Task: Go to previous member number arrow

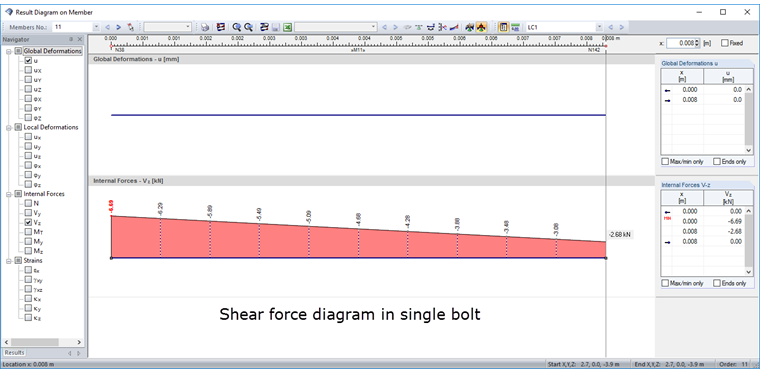Action: [108, 27]
